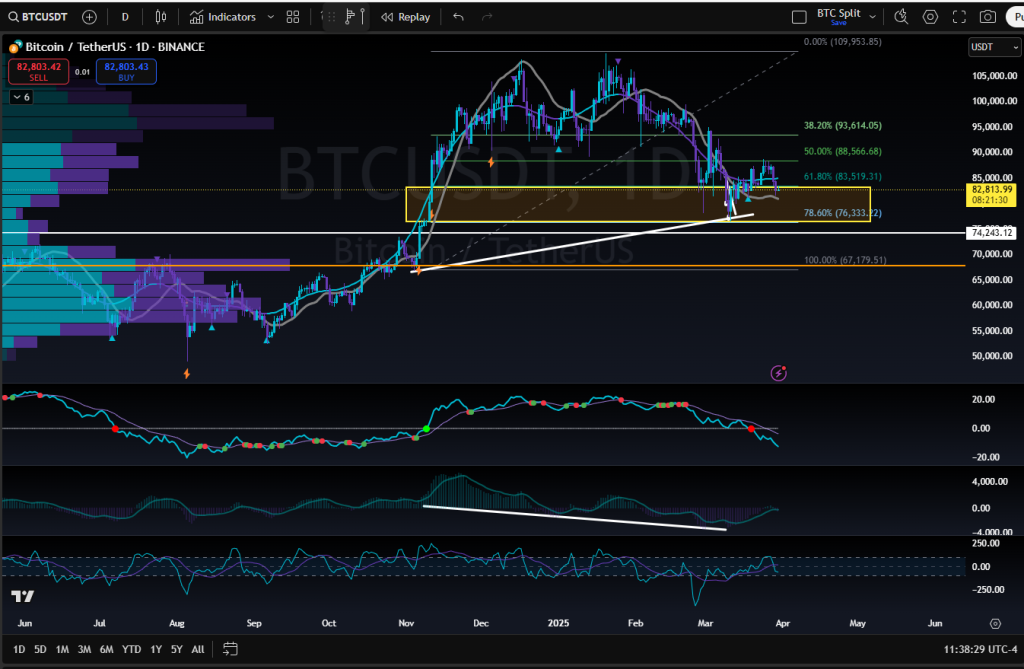Image resolution: width=1024 pixels, height=669 pixels.
Task: Open go to date calendar icon
Action: click(x=230, y=649)
